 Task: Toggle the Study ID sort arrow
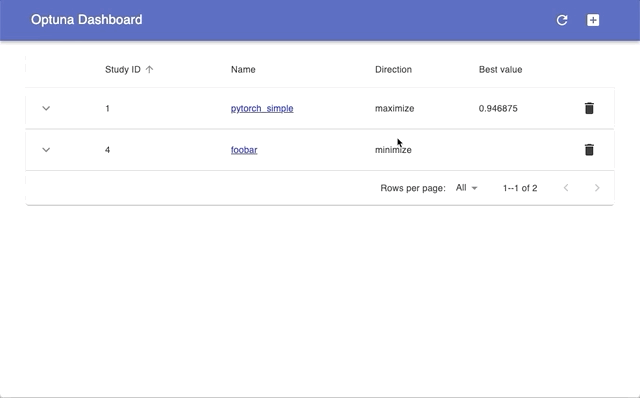point(149,69)
